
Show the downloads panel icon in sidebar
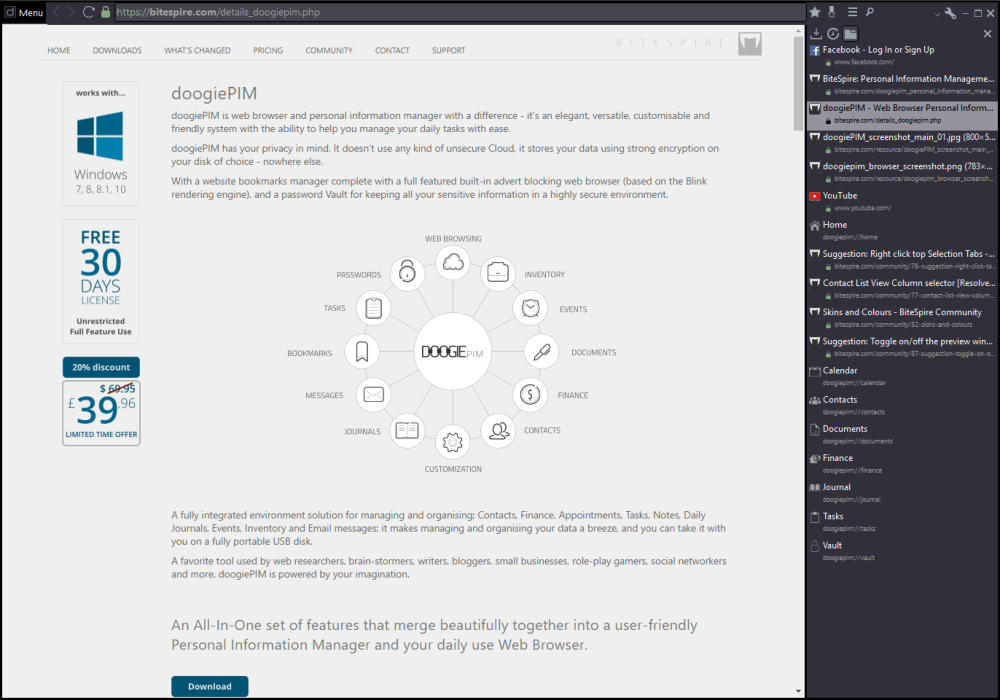click(x=816, y=34)
